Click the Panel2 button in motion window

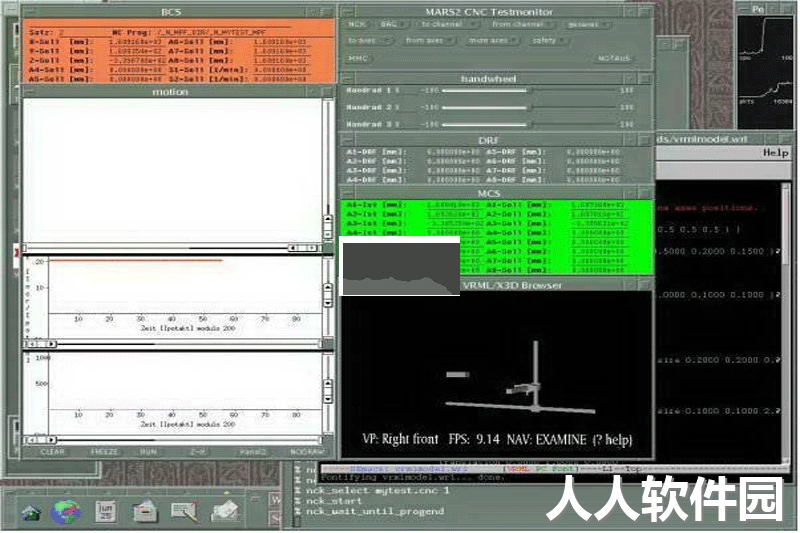click(253, 452)
